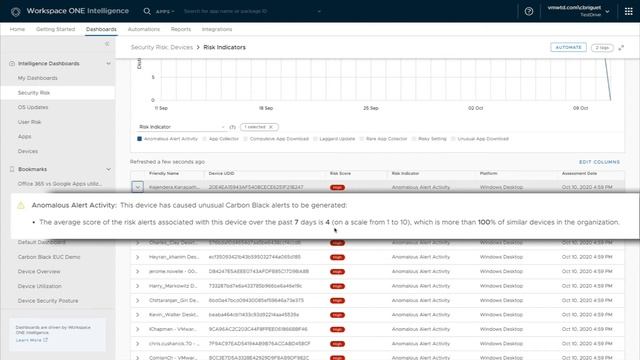Expand the Harry_Markowitz device row
640x360 pixels.
(x=138, y=286)
